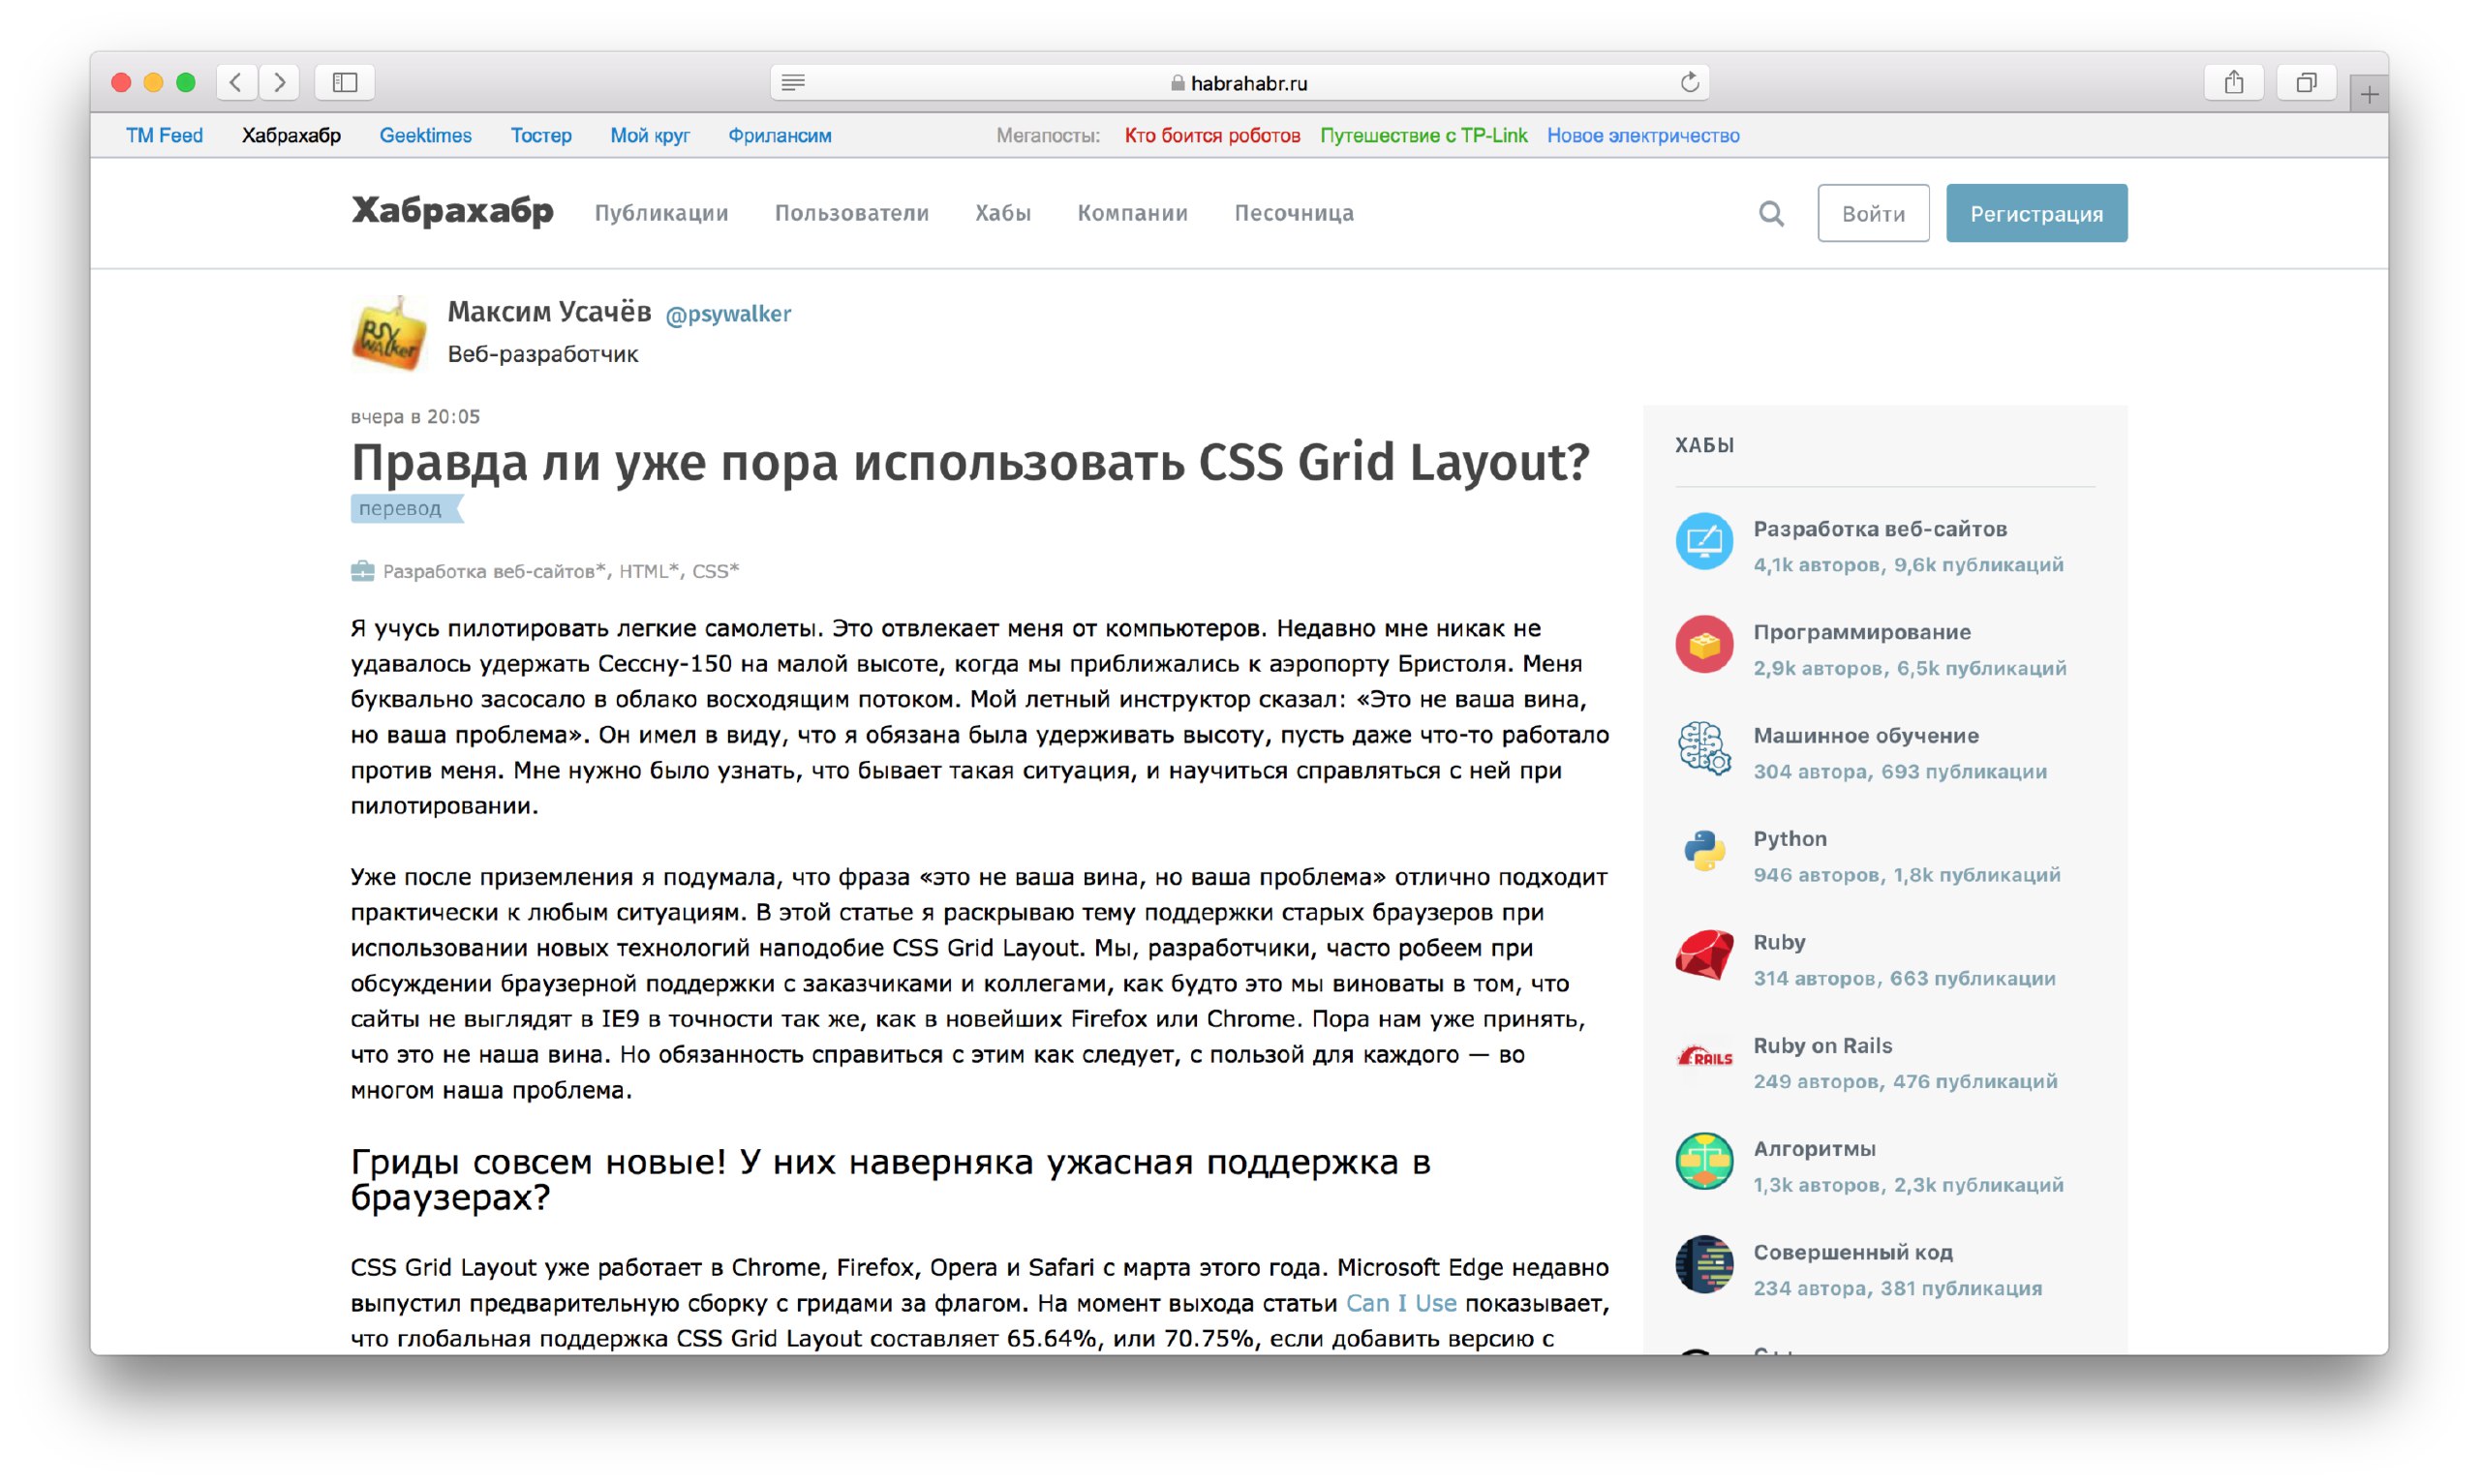This screenshot has width=2479, height=1484.
Task: Open Python hub title in sidebar
Action: coord(1790,839)
